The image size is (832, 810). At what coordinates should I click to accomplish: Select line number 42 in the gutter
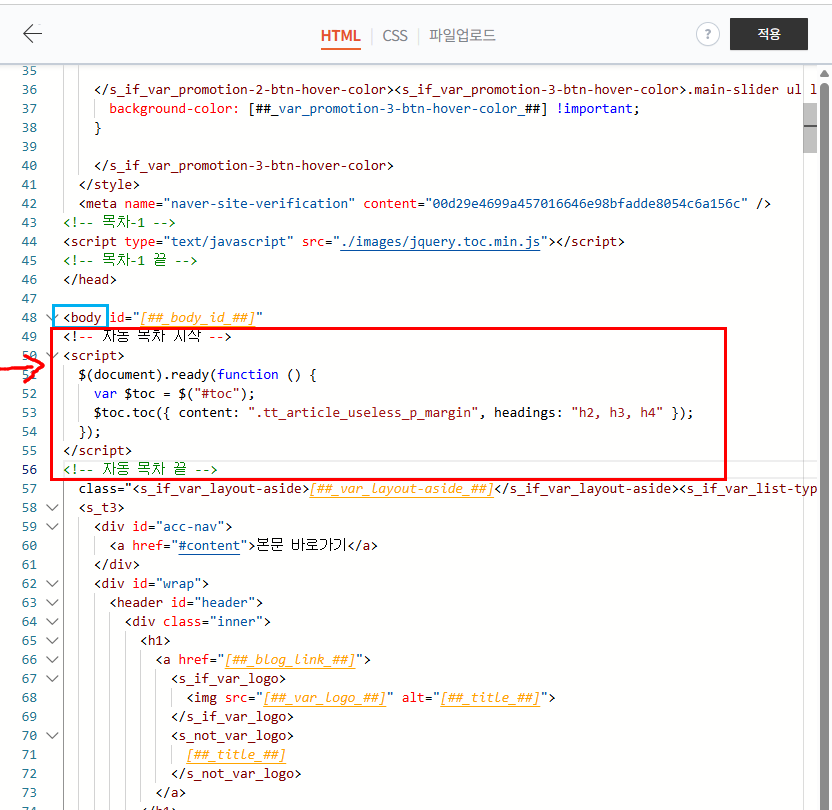pos(29,204)
